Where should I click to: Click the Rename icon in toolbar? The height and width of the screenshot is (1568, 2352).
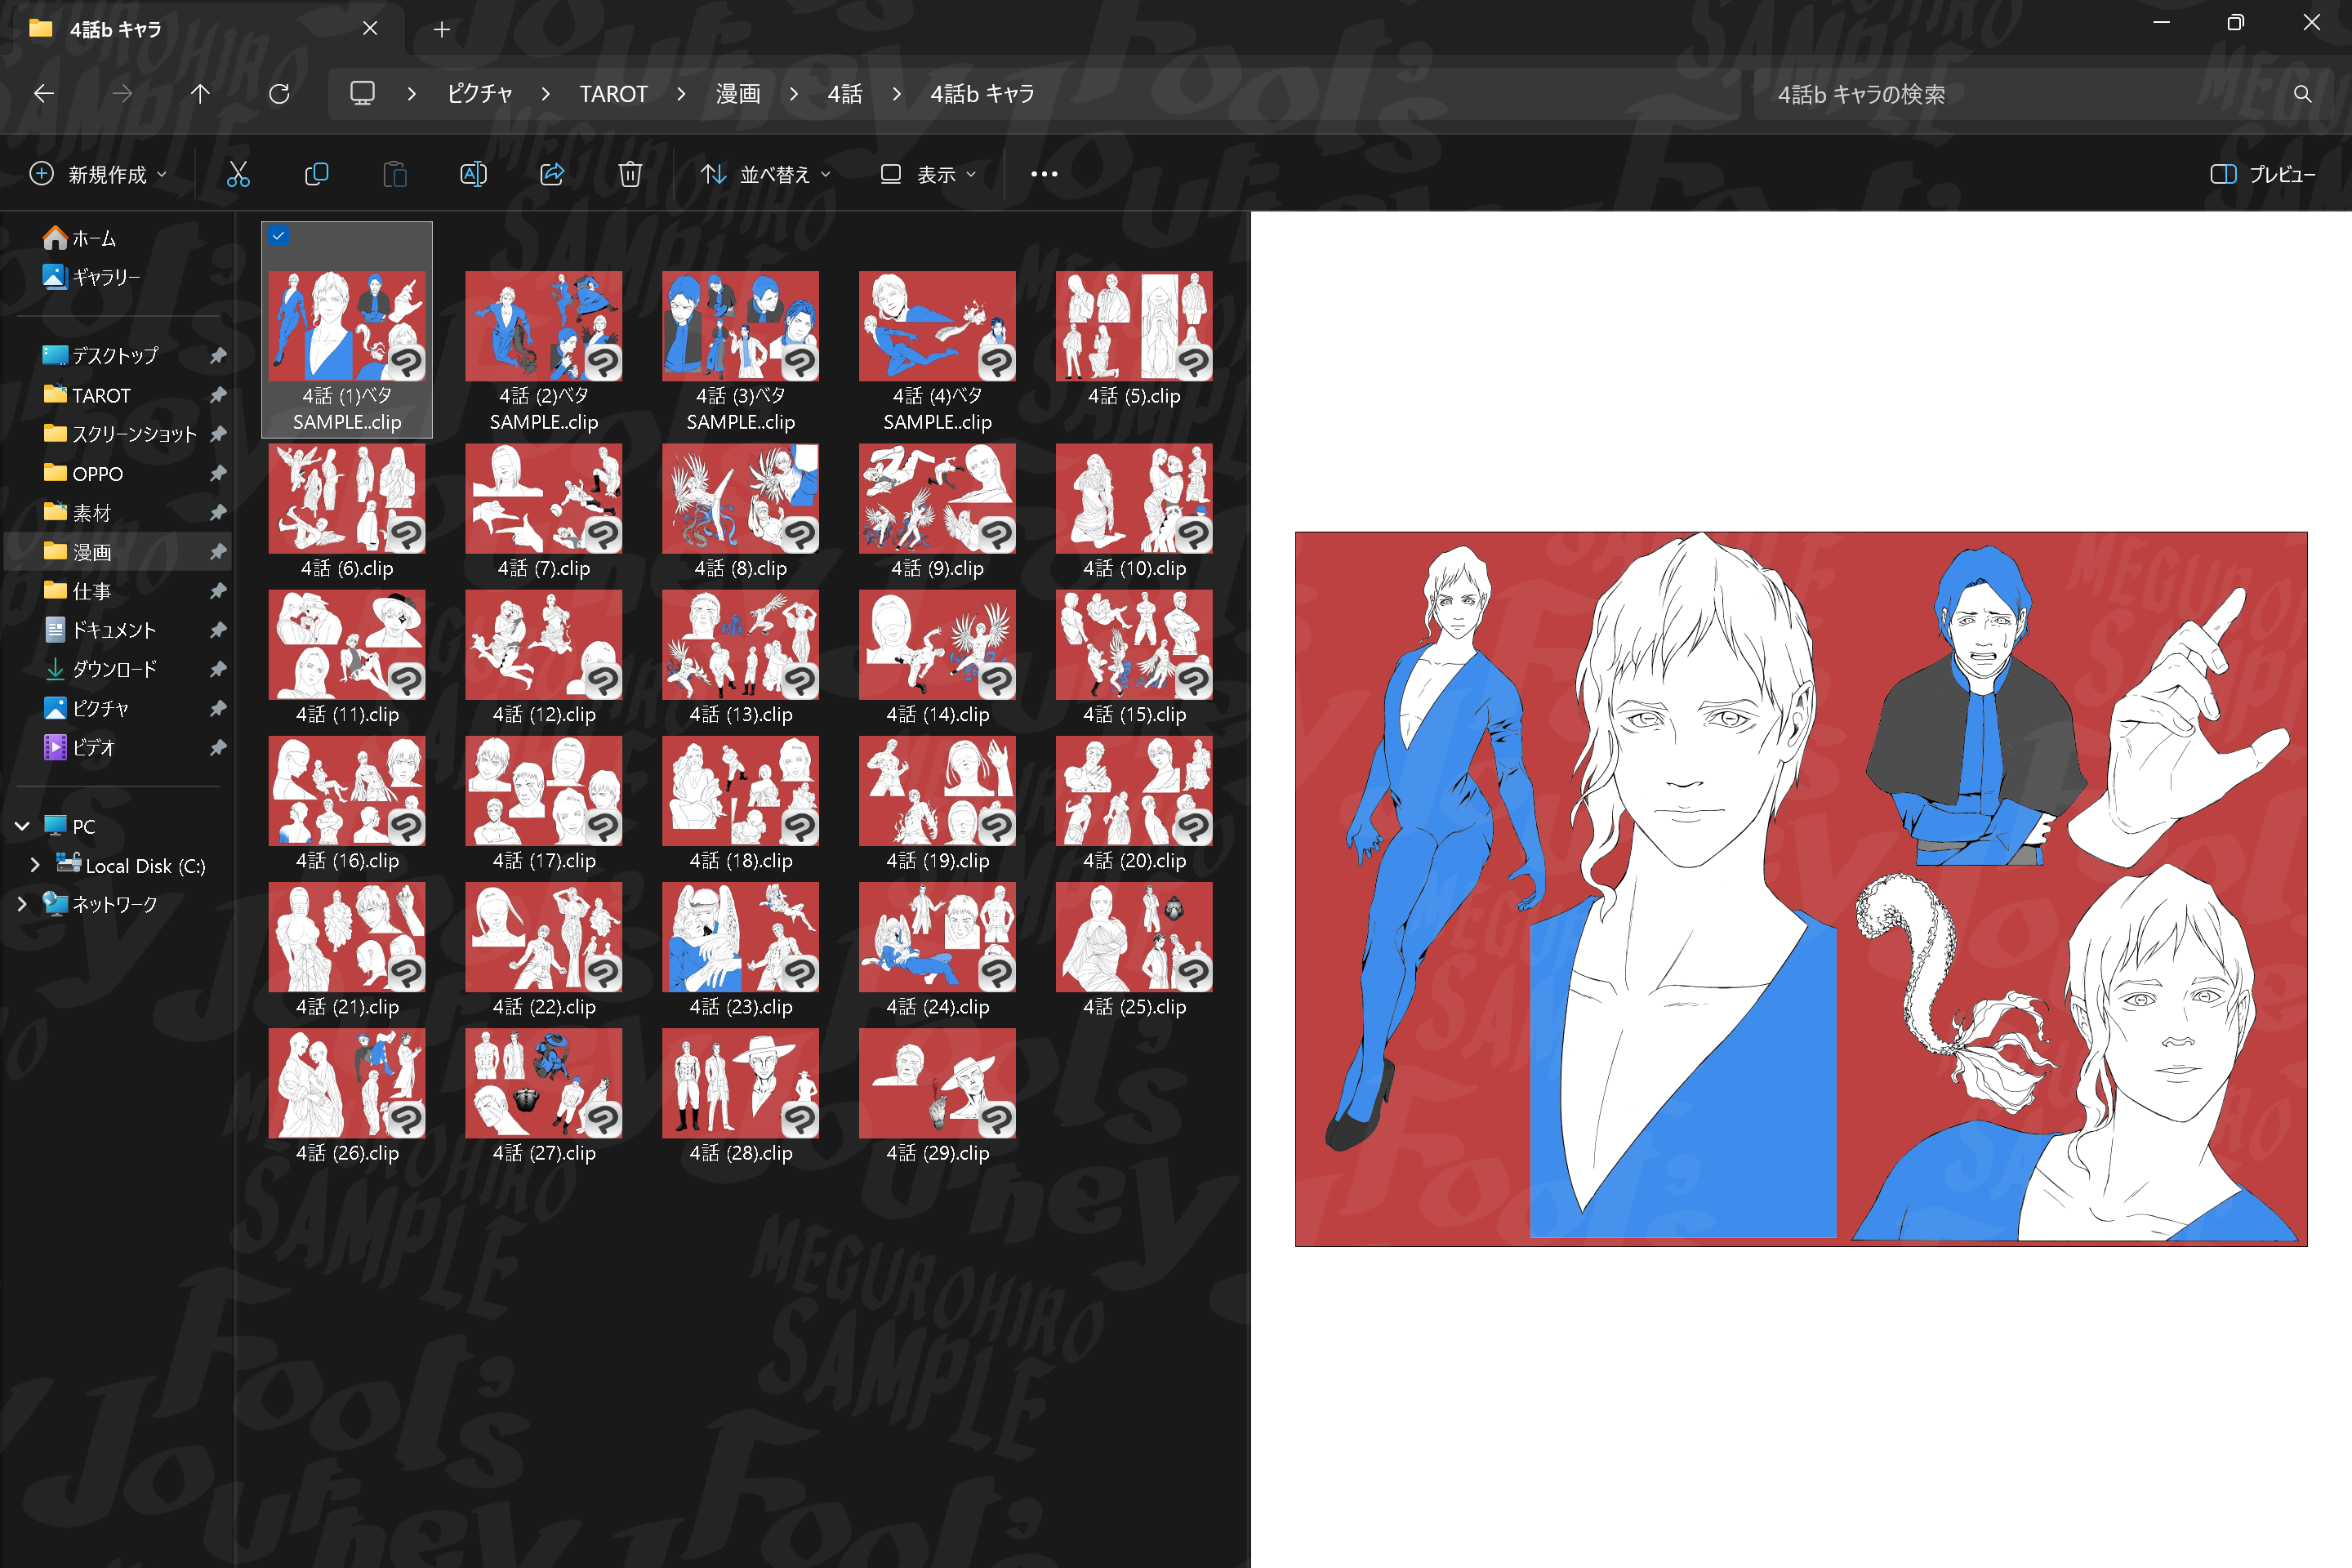click(x=473, y=175)
